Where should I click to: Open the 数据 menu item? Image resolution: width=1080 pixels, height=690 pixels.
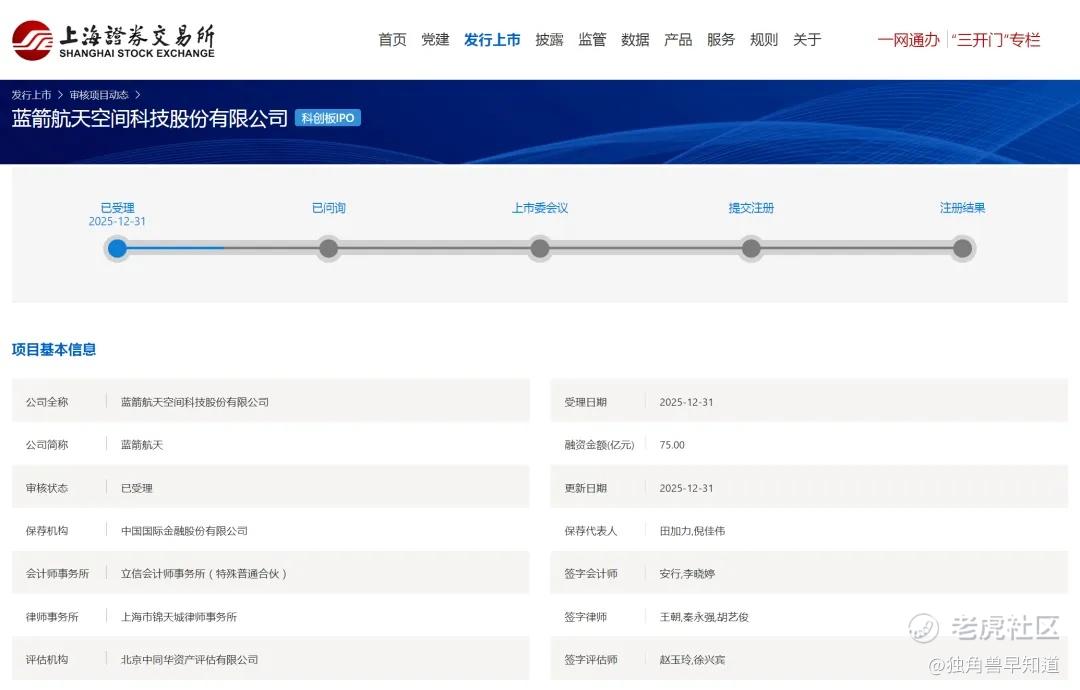(x=635, y=40)
